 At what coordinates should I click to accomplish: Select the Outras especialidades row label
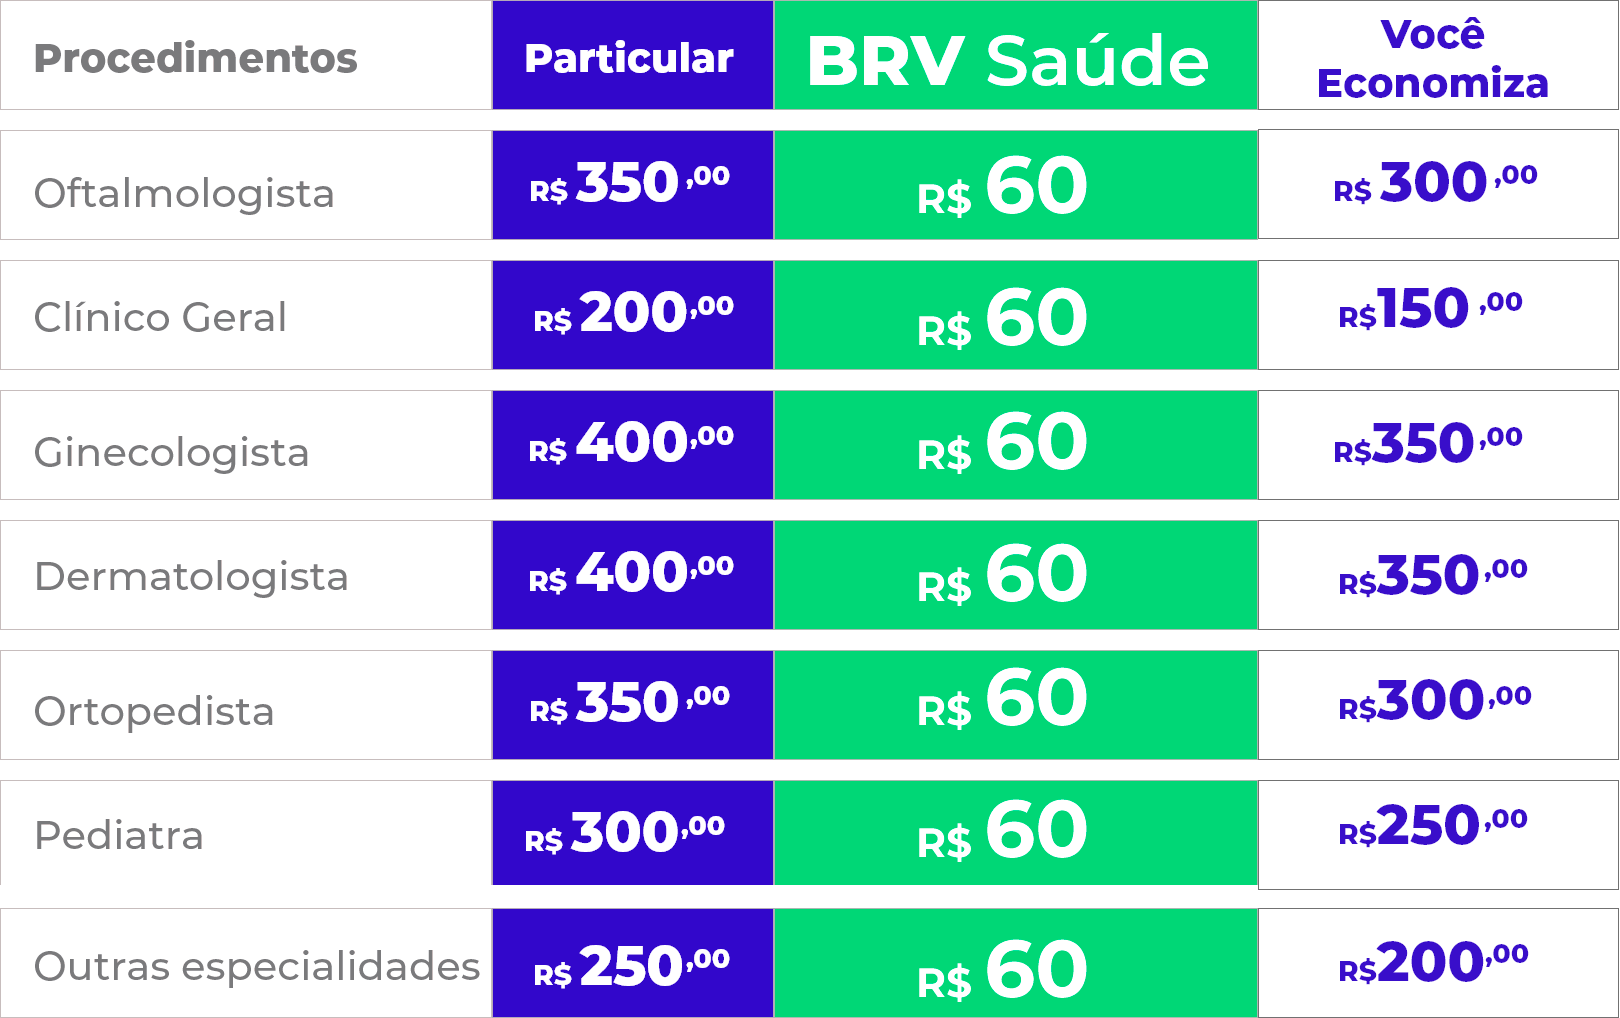tap(257, 966)
